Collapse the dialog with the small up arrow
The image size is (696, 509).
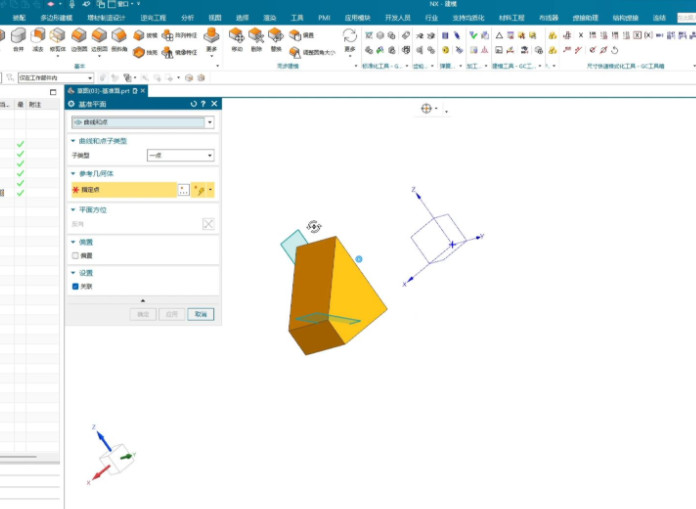pos(143,301)
